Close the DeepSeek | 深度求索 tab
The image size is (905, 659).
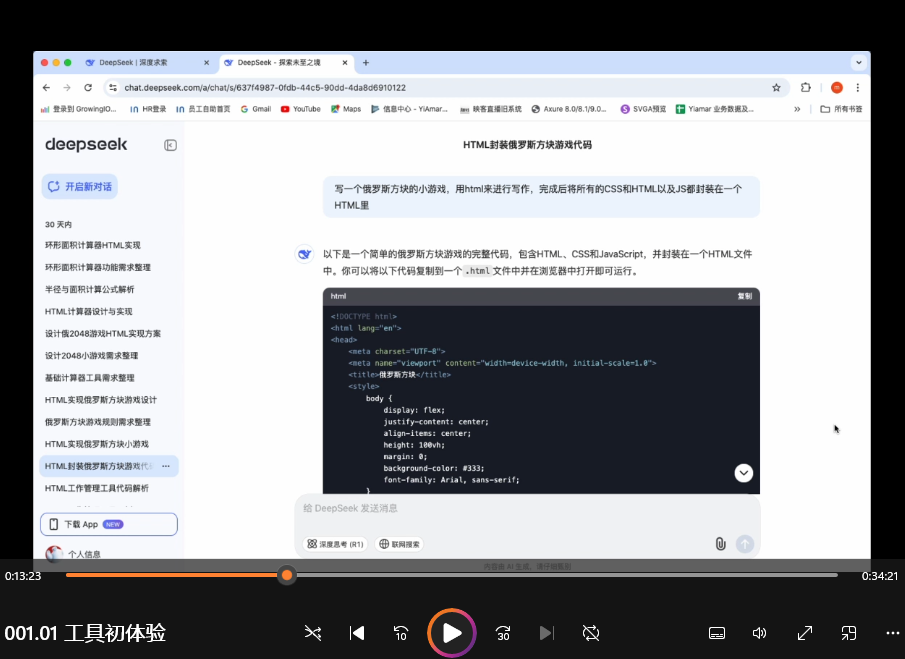click(x=207, y=62)
